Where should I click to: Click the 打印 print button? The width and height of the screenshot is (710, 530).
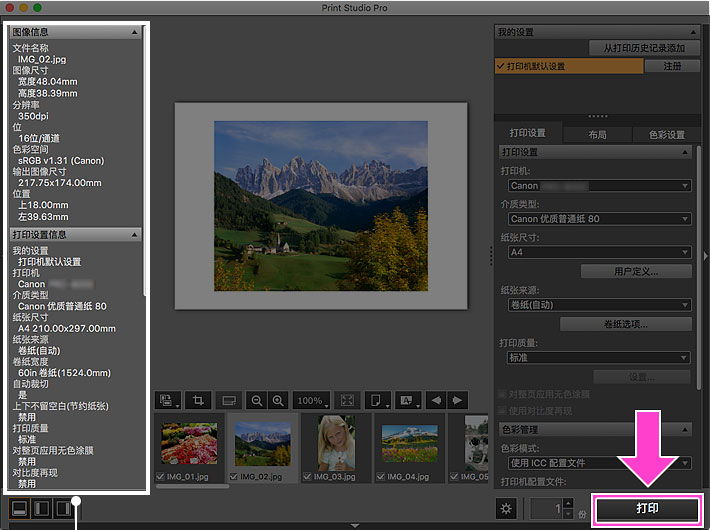coord(648,509)
